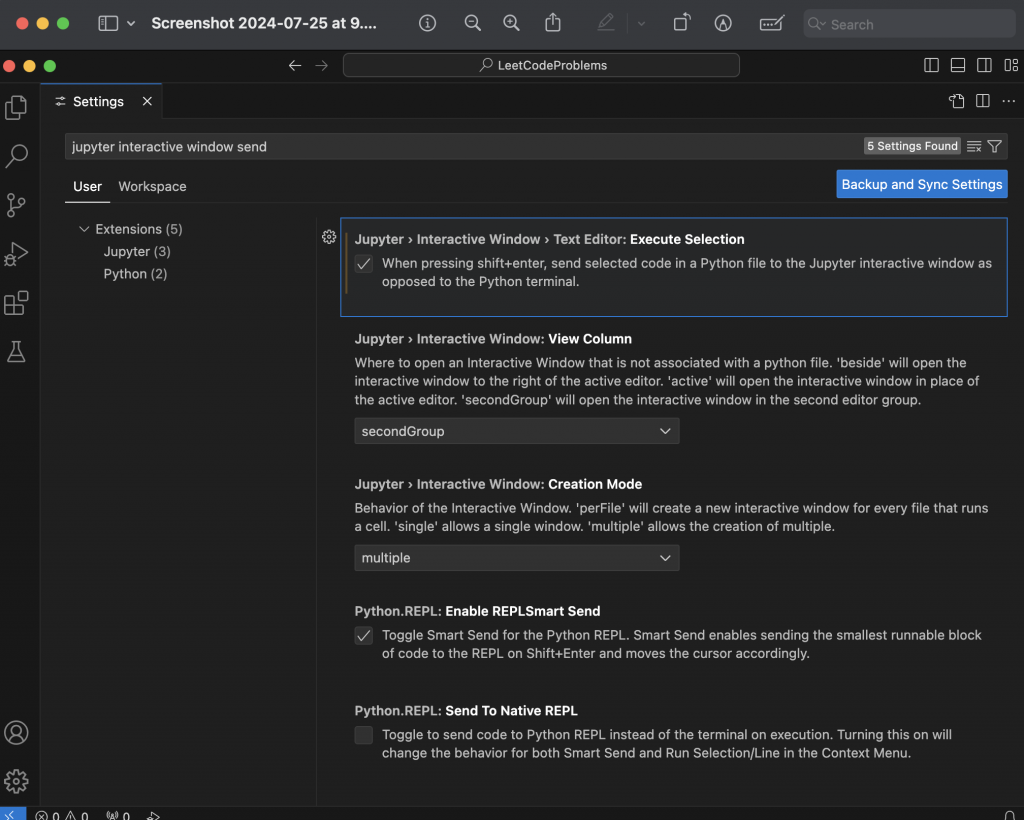Zoom in using Preview toolbar
1024x820 pixels.
pyautogui.click(x=511, y=24)
